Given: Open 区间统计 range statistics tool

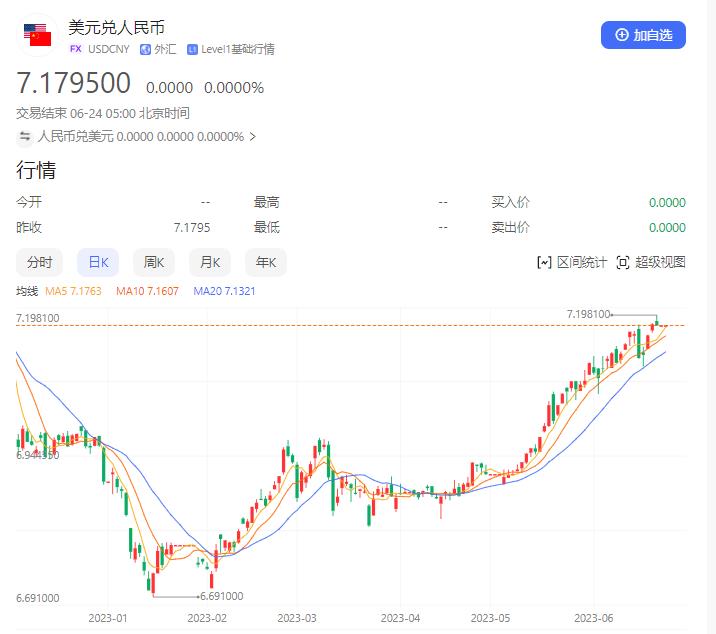Looking at the screenshot, I should tap(572, 262).
